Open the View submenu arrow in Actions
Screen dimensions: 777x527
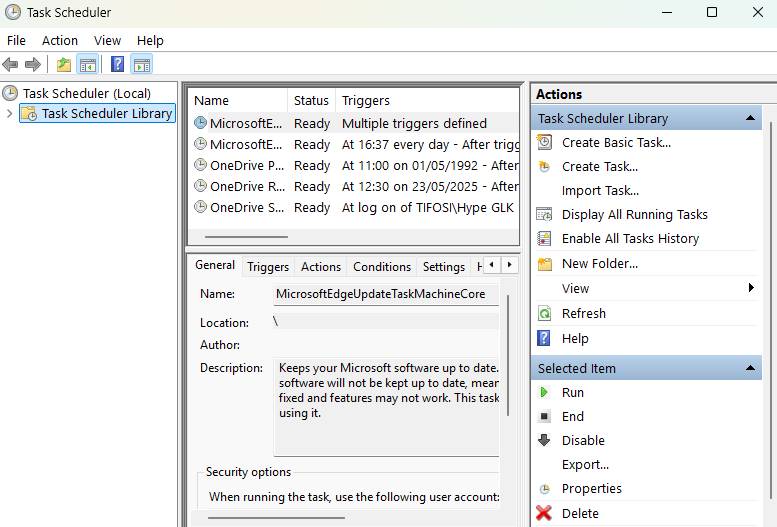click(751, 288)
